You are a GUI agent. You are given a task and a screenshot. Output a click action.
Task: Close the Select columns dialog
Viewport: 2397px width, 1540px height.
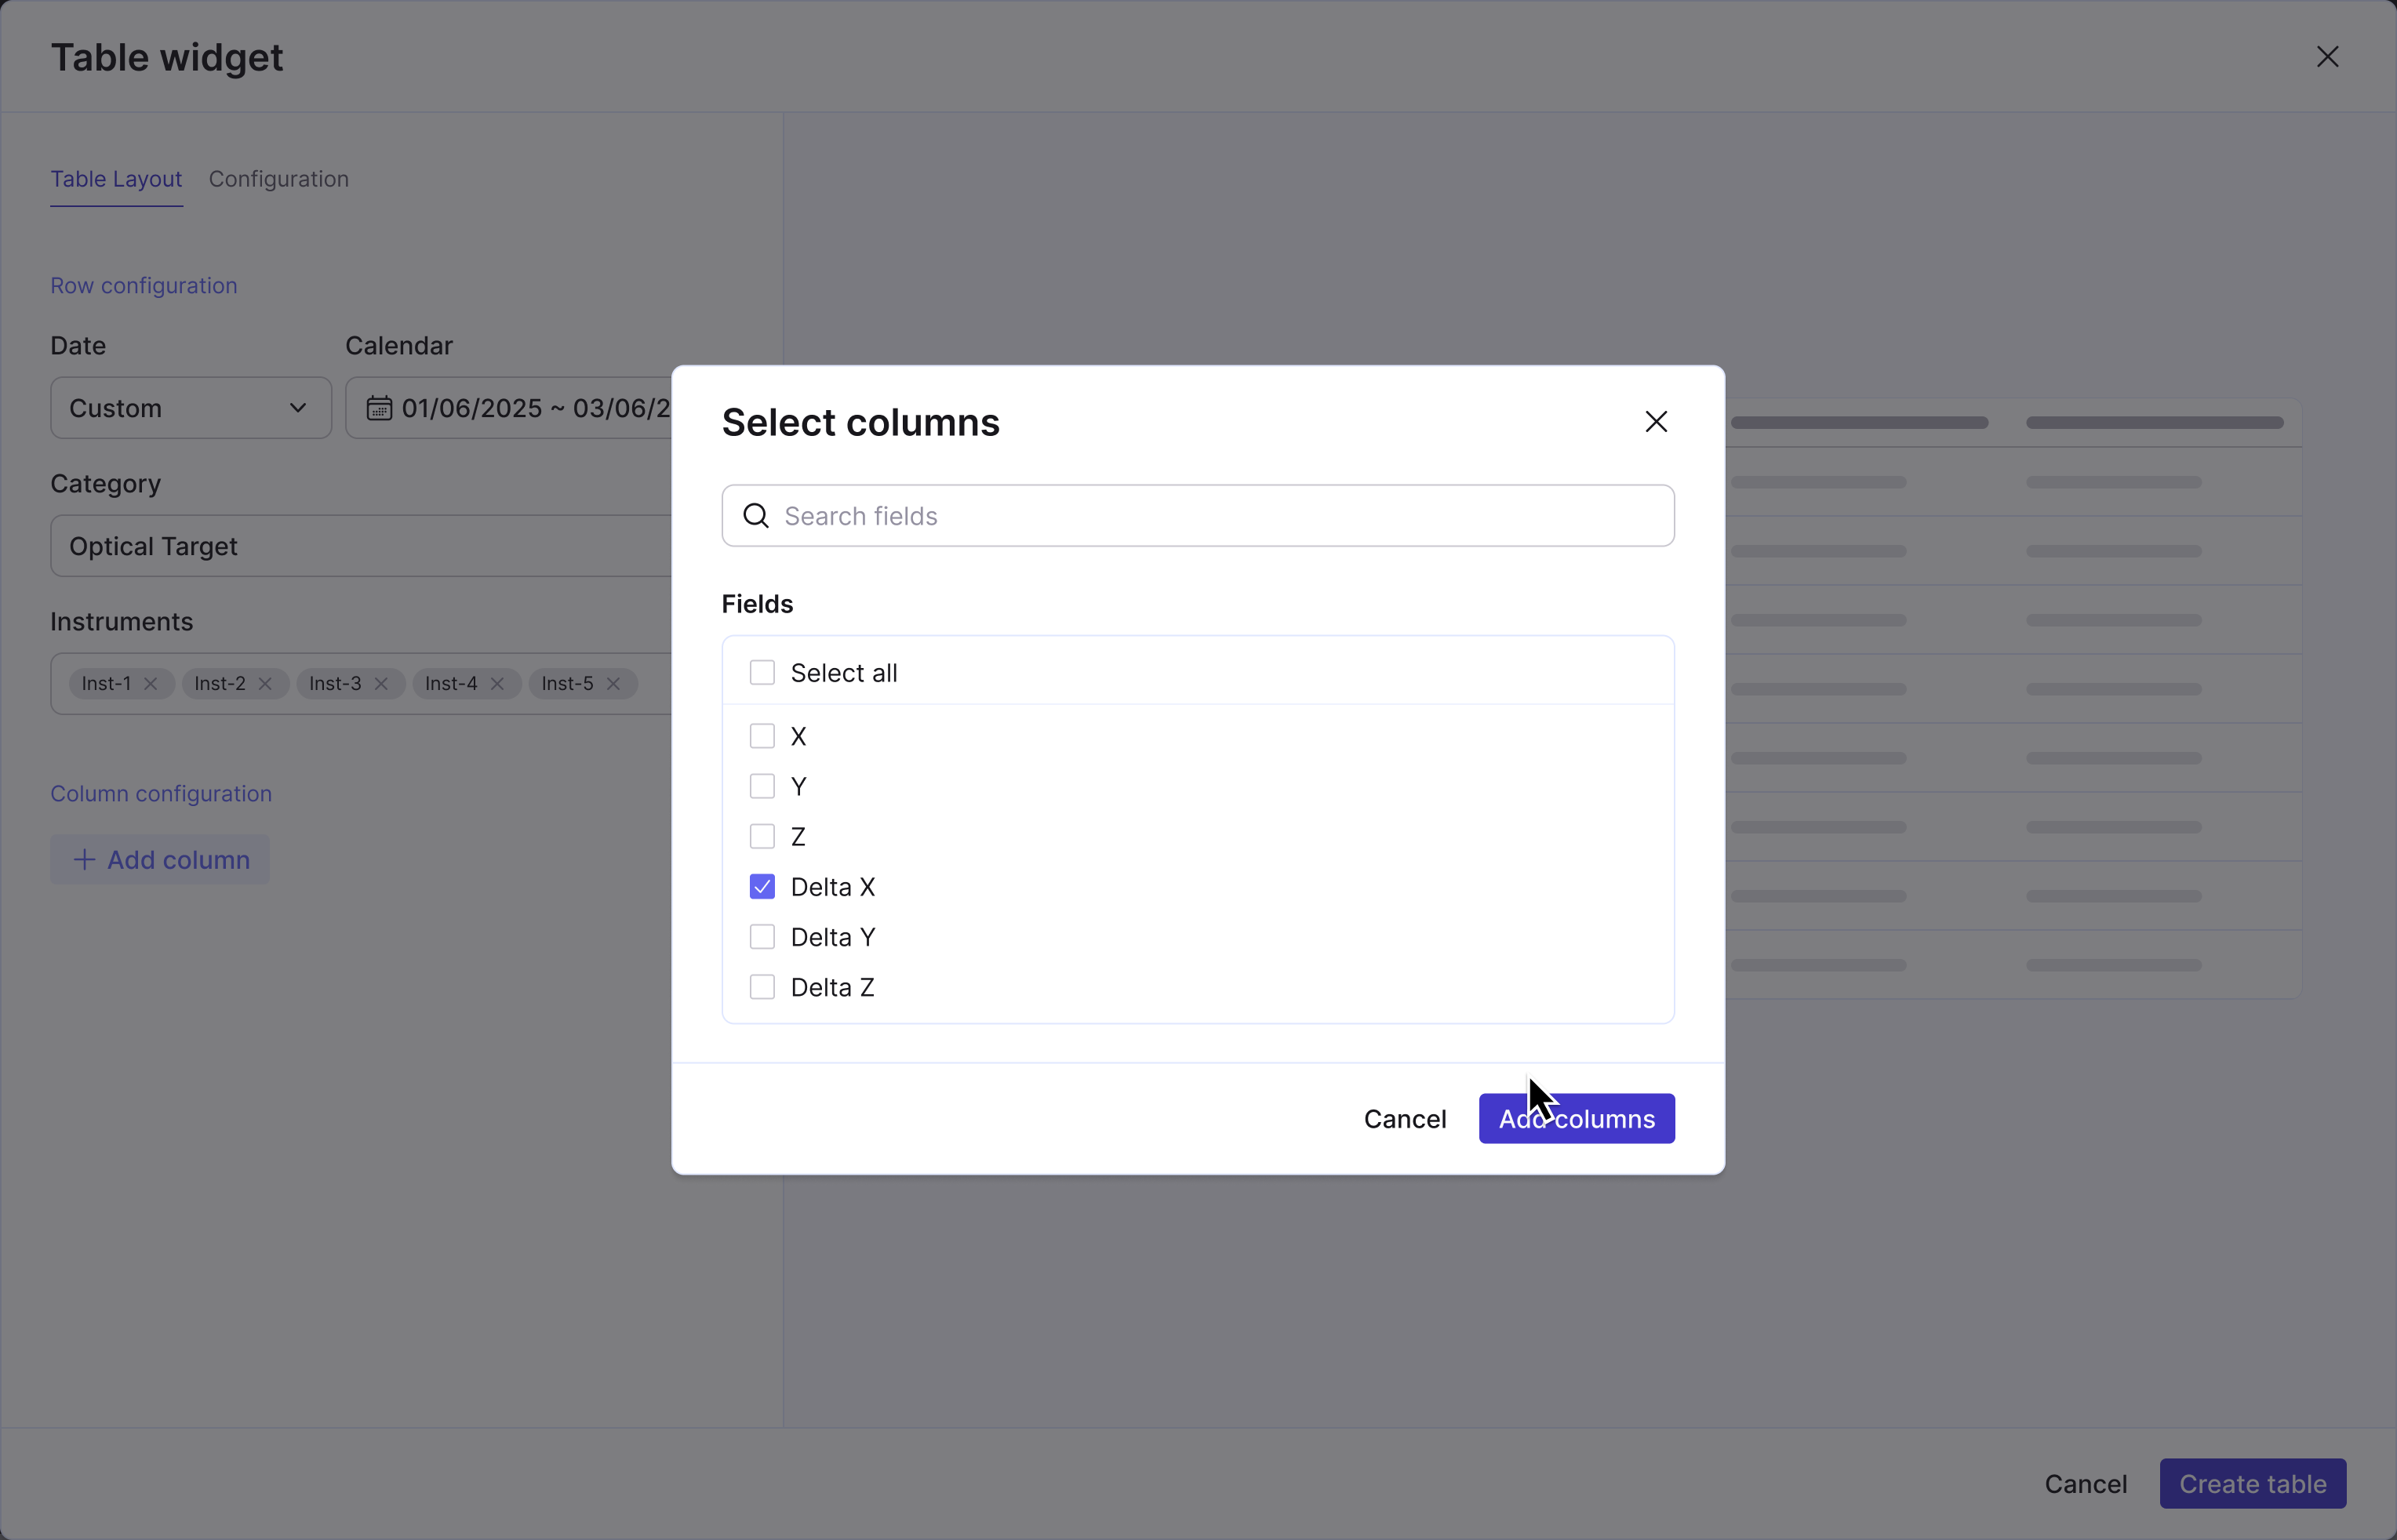[1656, 422]
